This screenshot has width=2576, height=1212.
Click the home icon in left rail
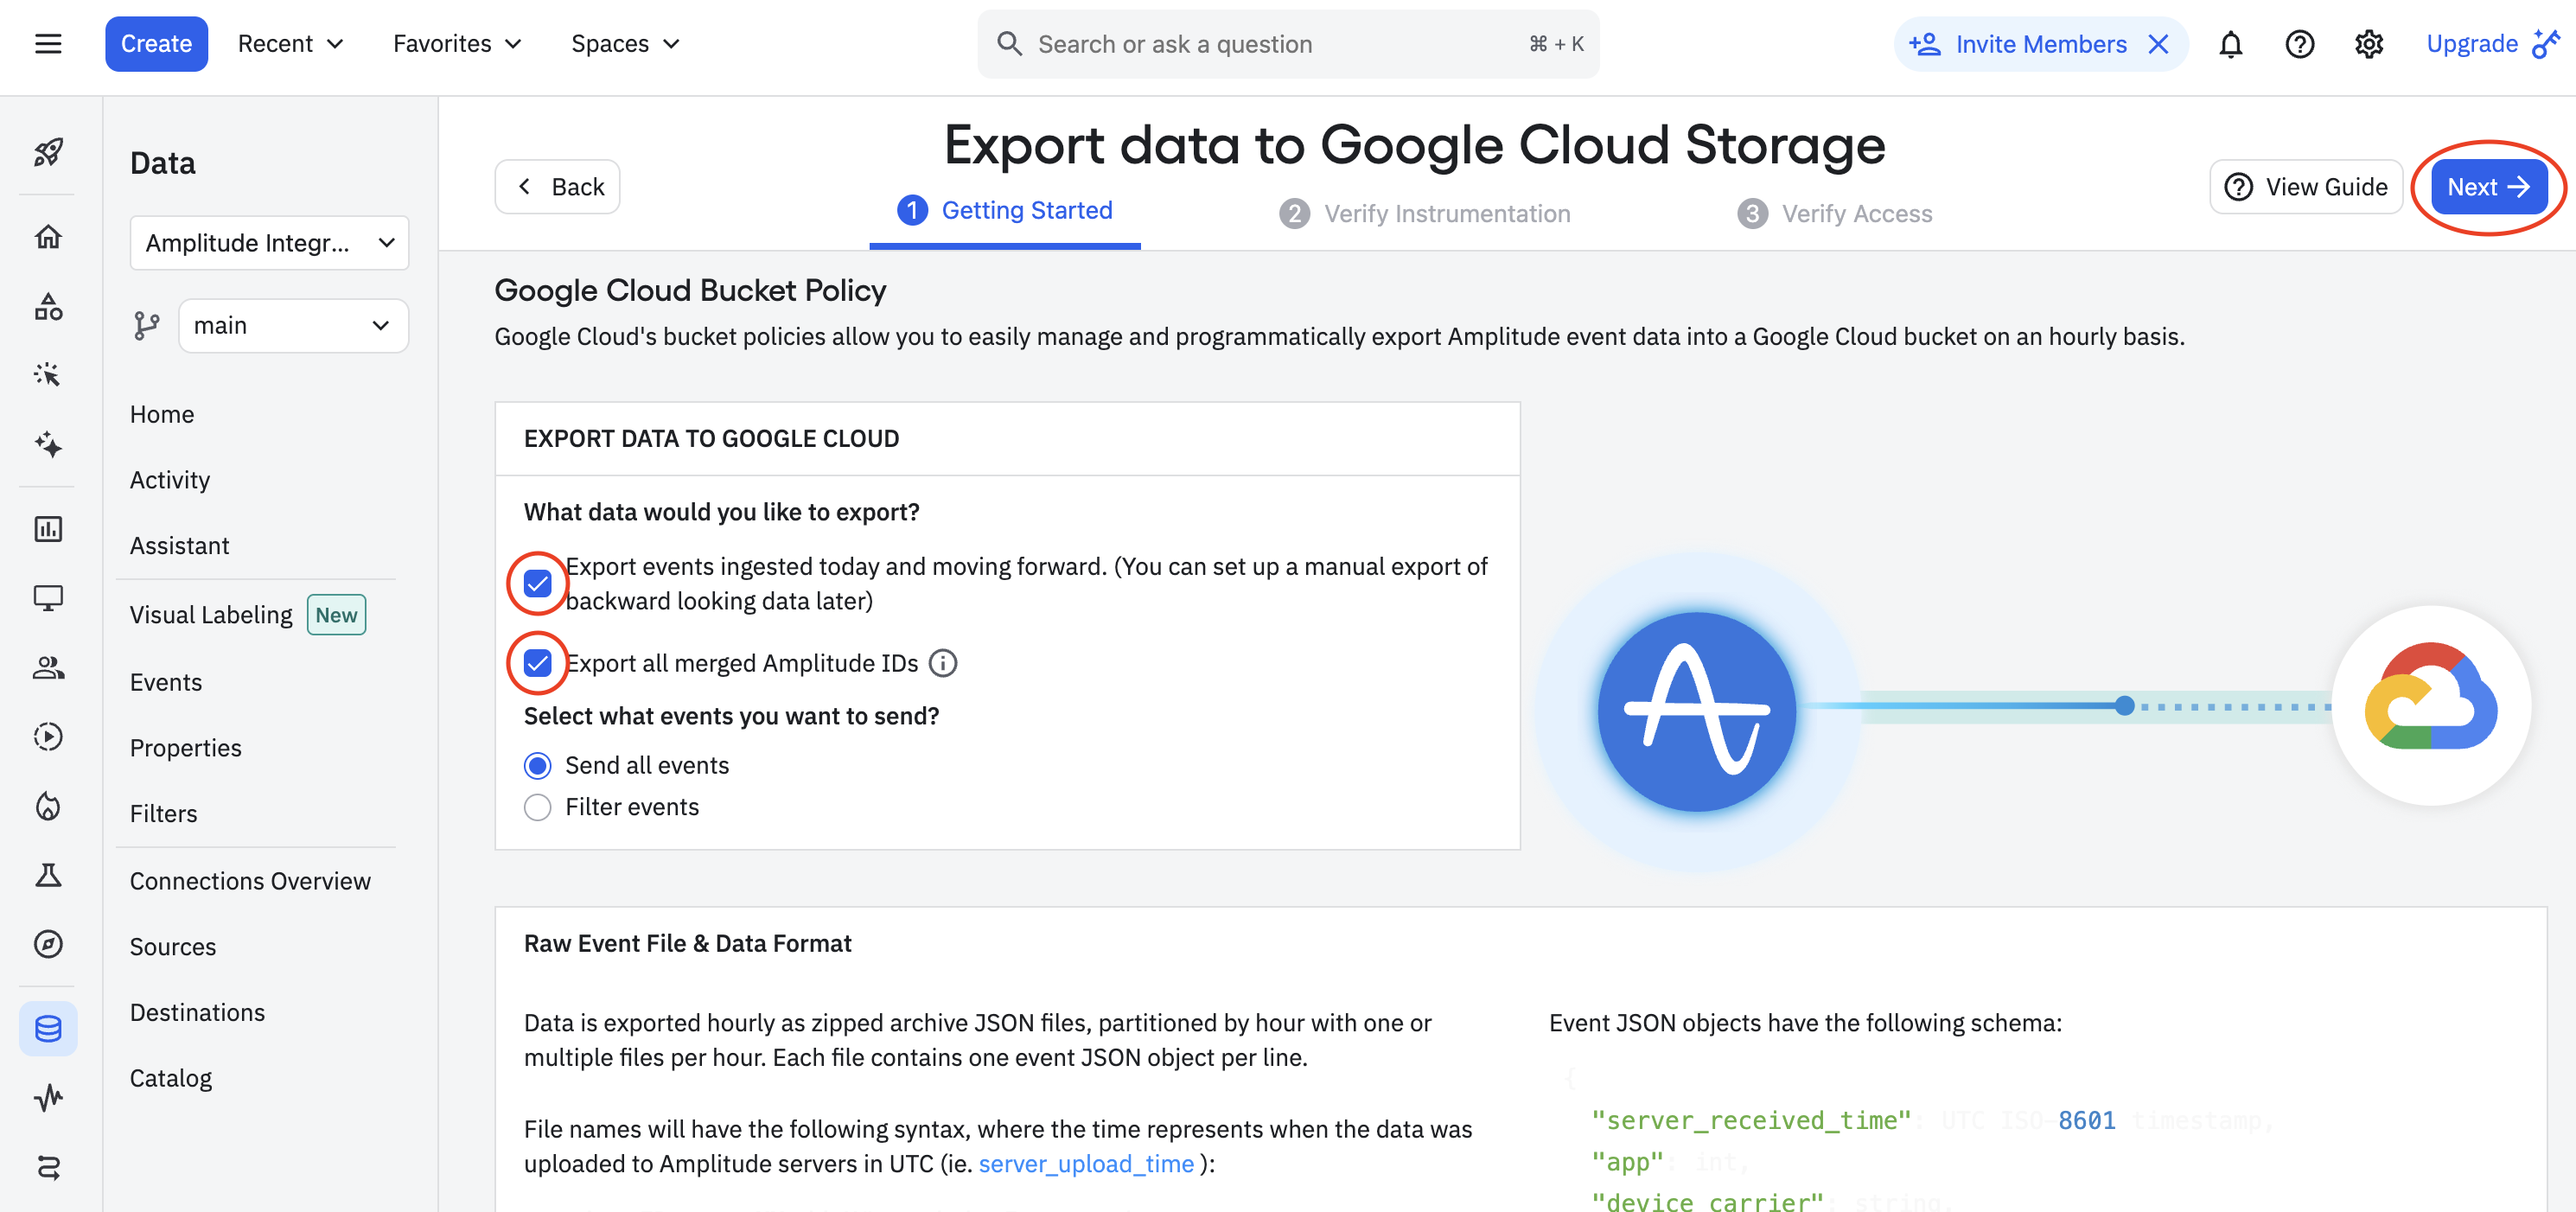pos(48,237)
